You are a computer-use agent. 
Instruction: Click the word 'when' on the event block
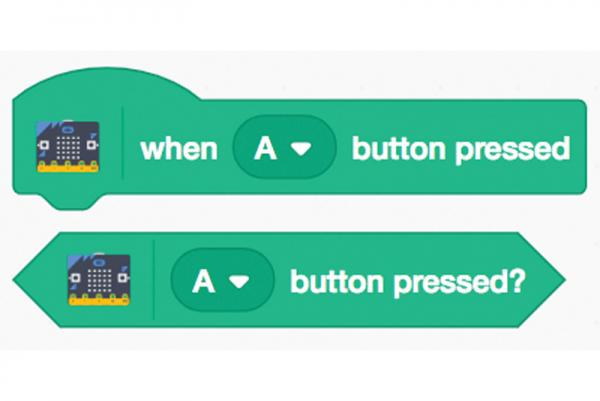click(179, 149)
